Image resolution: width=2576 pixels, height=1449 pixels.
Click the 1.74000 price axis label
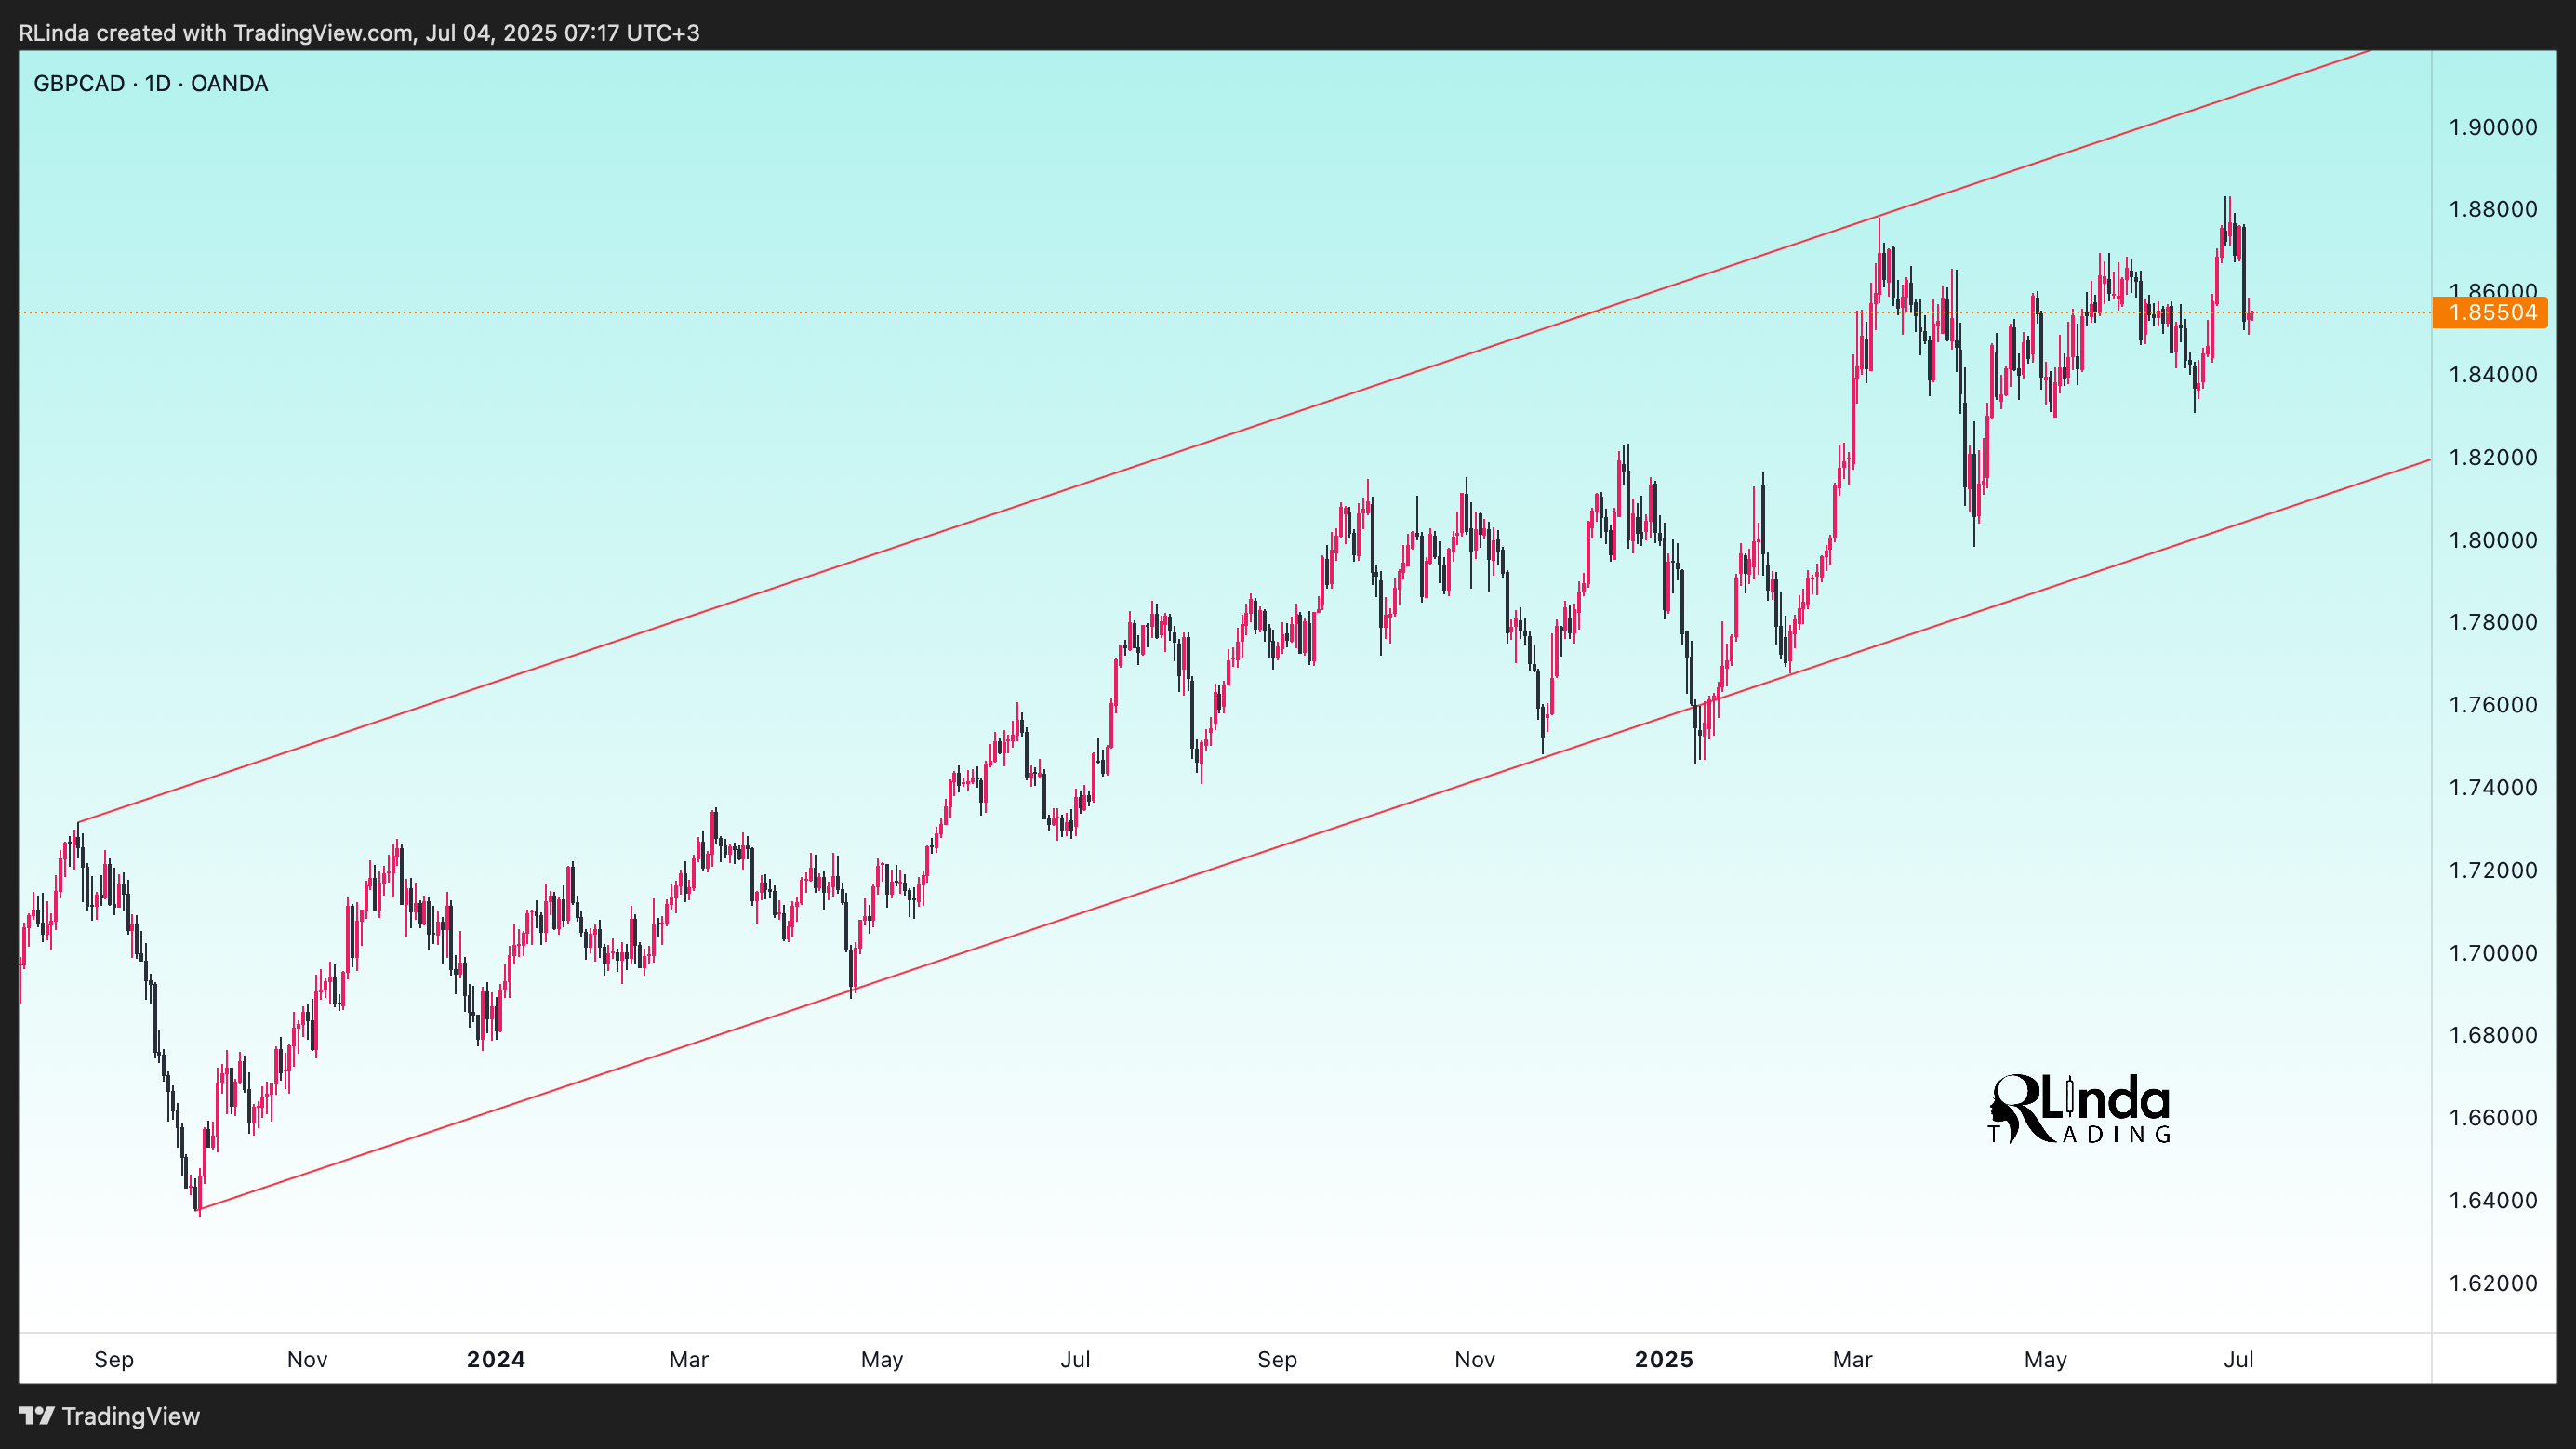2493,788
